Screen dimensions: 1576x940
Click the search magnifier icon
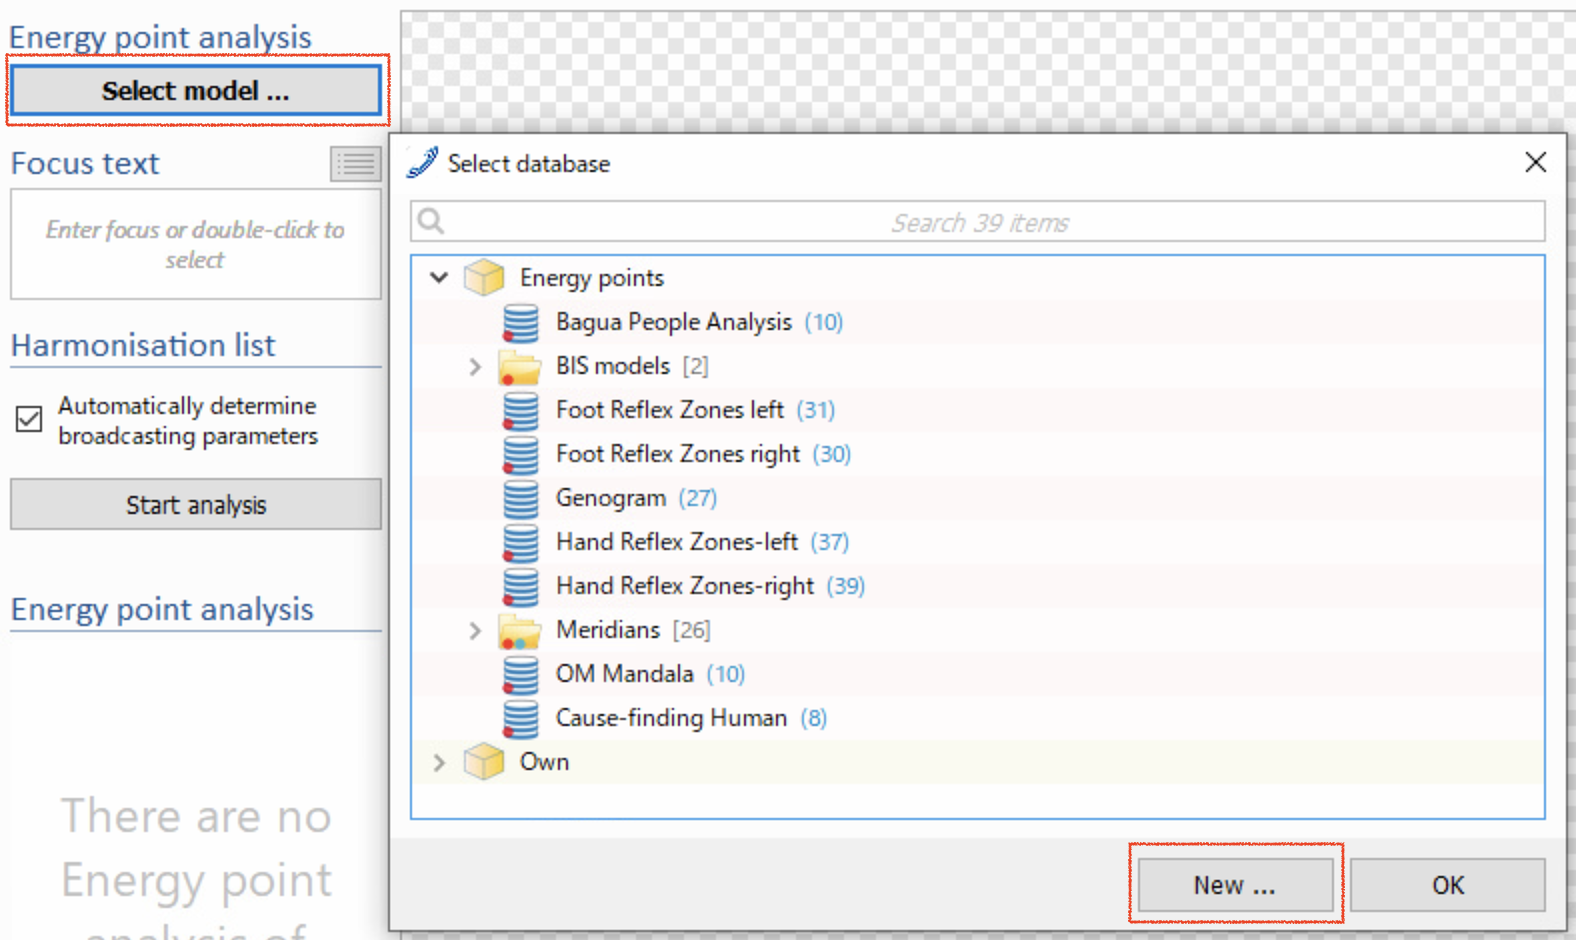coord(431,221)
